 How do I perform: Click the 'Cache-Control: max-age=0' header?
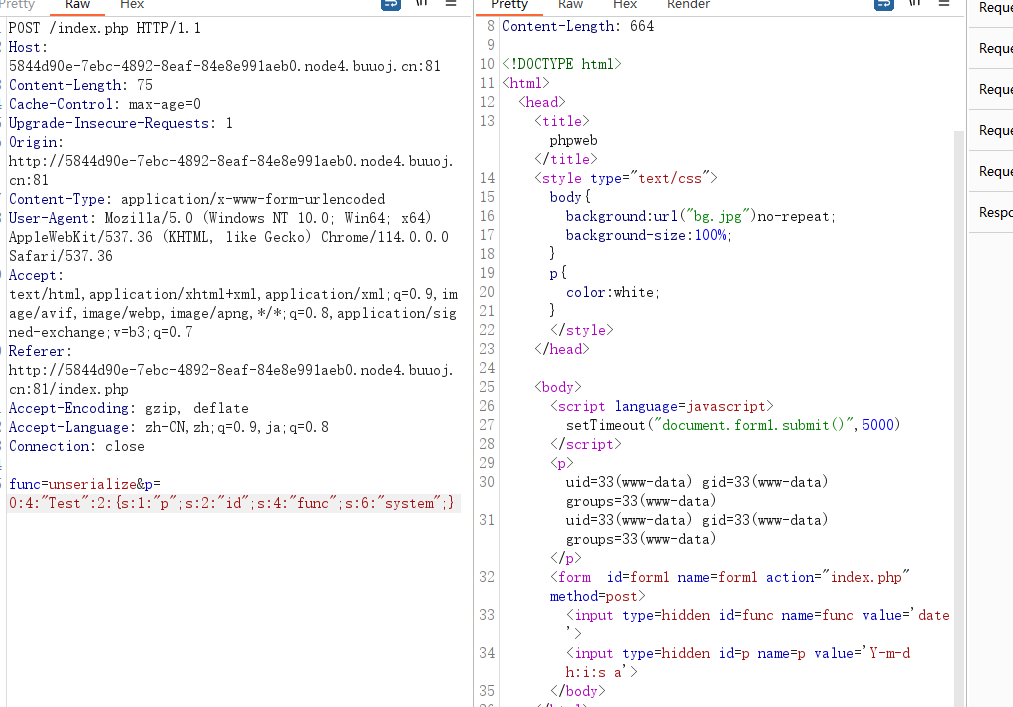coord(105,104)
